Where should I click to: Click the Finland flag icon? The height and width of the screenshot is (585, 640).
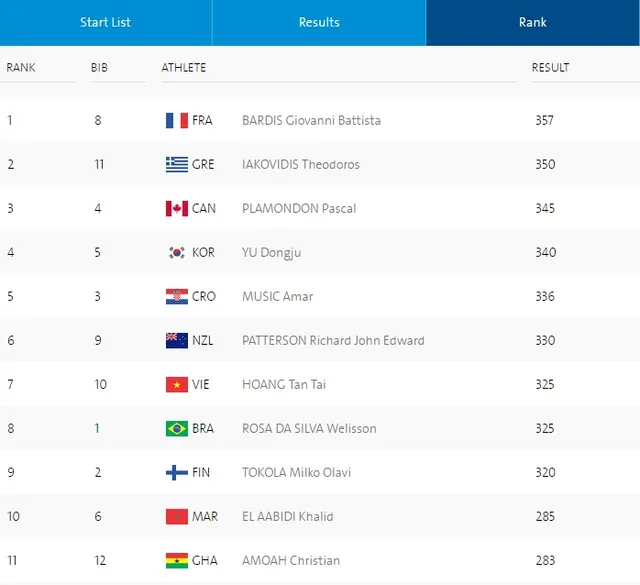click(x=177, y=473)
